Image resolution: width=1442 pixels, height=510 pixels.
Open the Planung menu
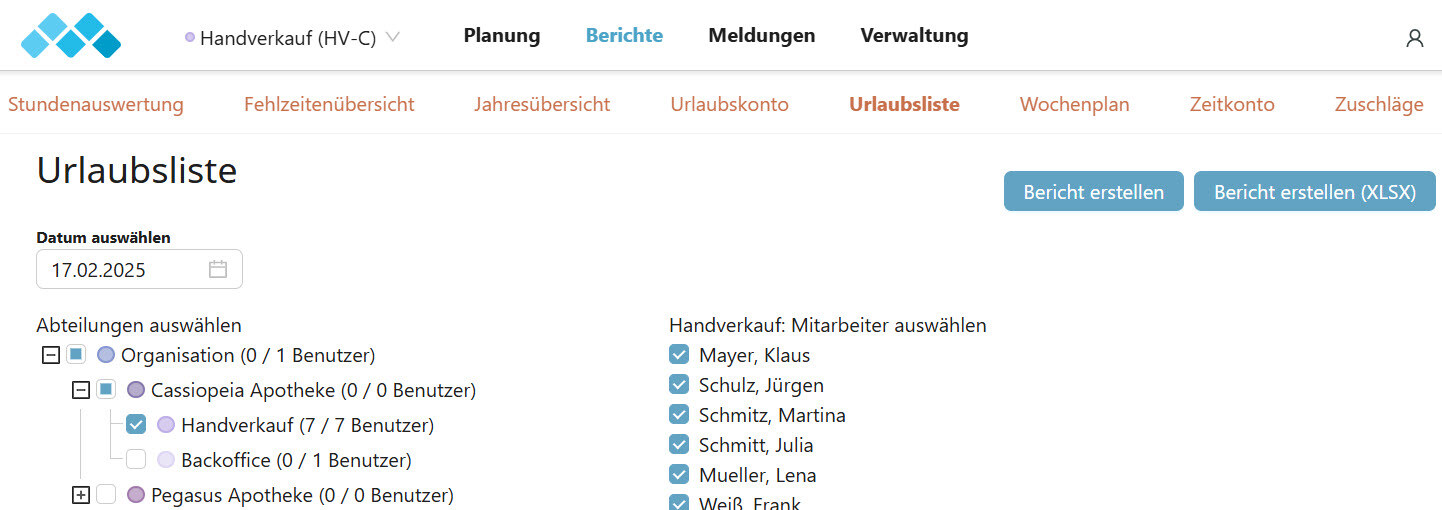[502, 36]
